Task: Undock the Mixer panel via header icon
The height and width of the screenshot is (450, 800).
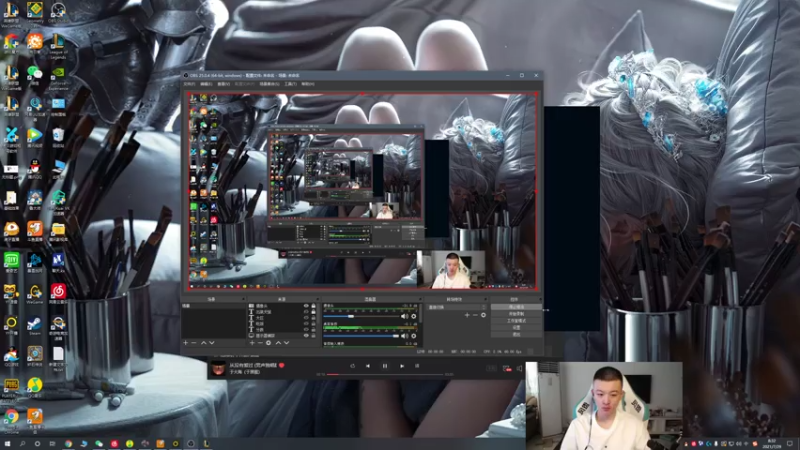Action: click(x=420, y=299)
